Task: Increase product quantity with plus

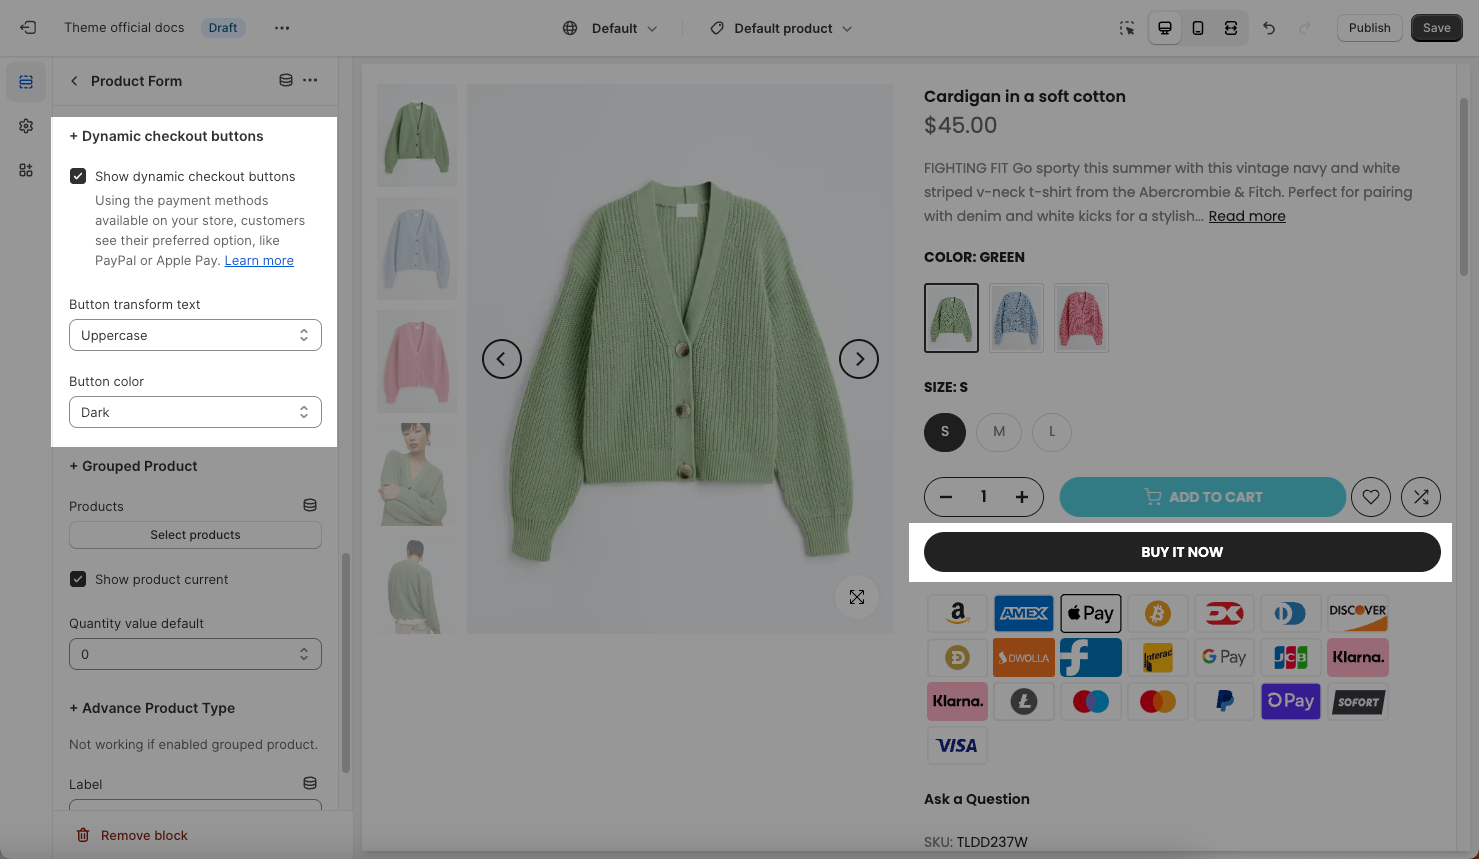Action: pyautogui.click(x=1022, y=497)
